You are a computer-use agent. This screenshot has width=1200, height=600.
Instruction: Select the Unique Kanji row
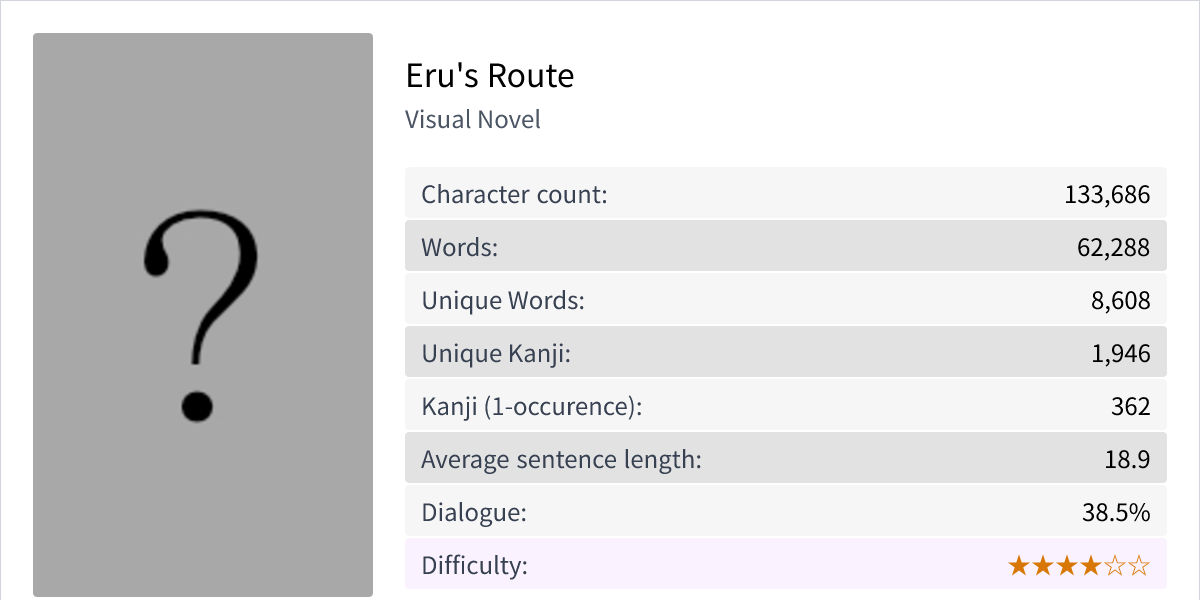(x=785, y=353)
